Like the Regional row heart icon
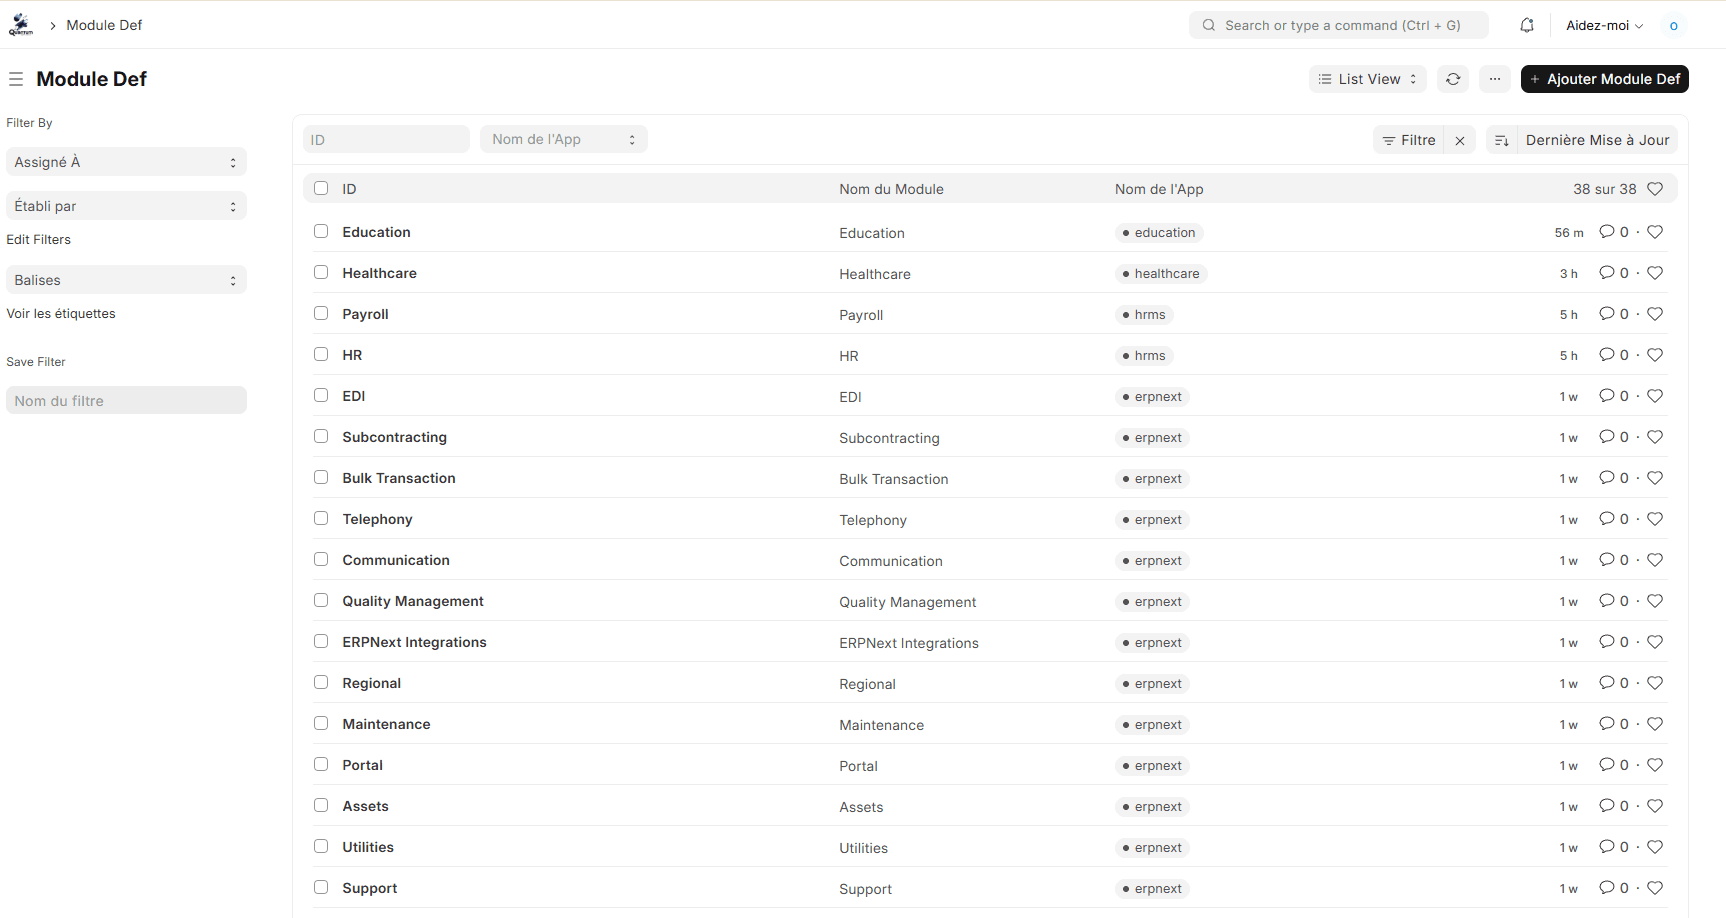 pyautogui.click(x=1655, y=683)
